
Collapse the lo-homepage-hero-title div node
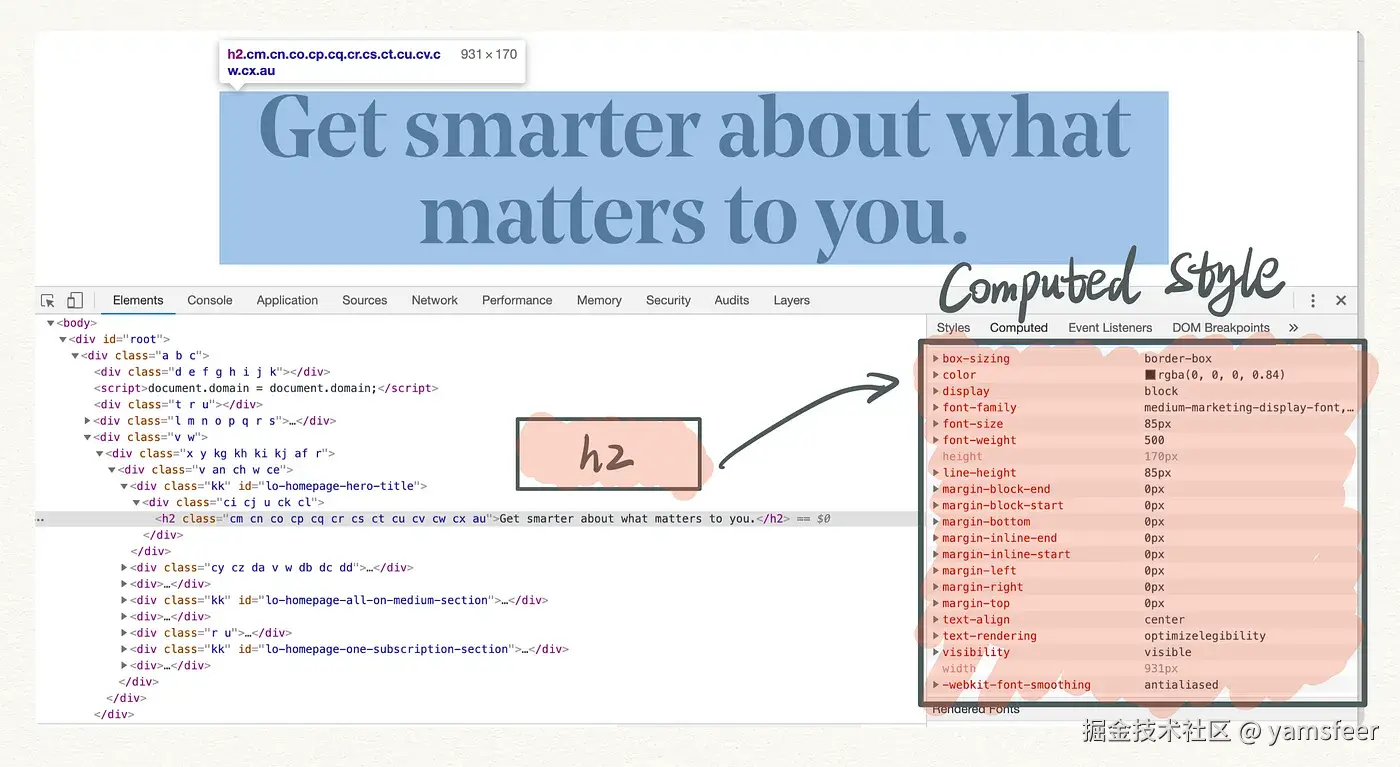[x=124, y=486]
